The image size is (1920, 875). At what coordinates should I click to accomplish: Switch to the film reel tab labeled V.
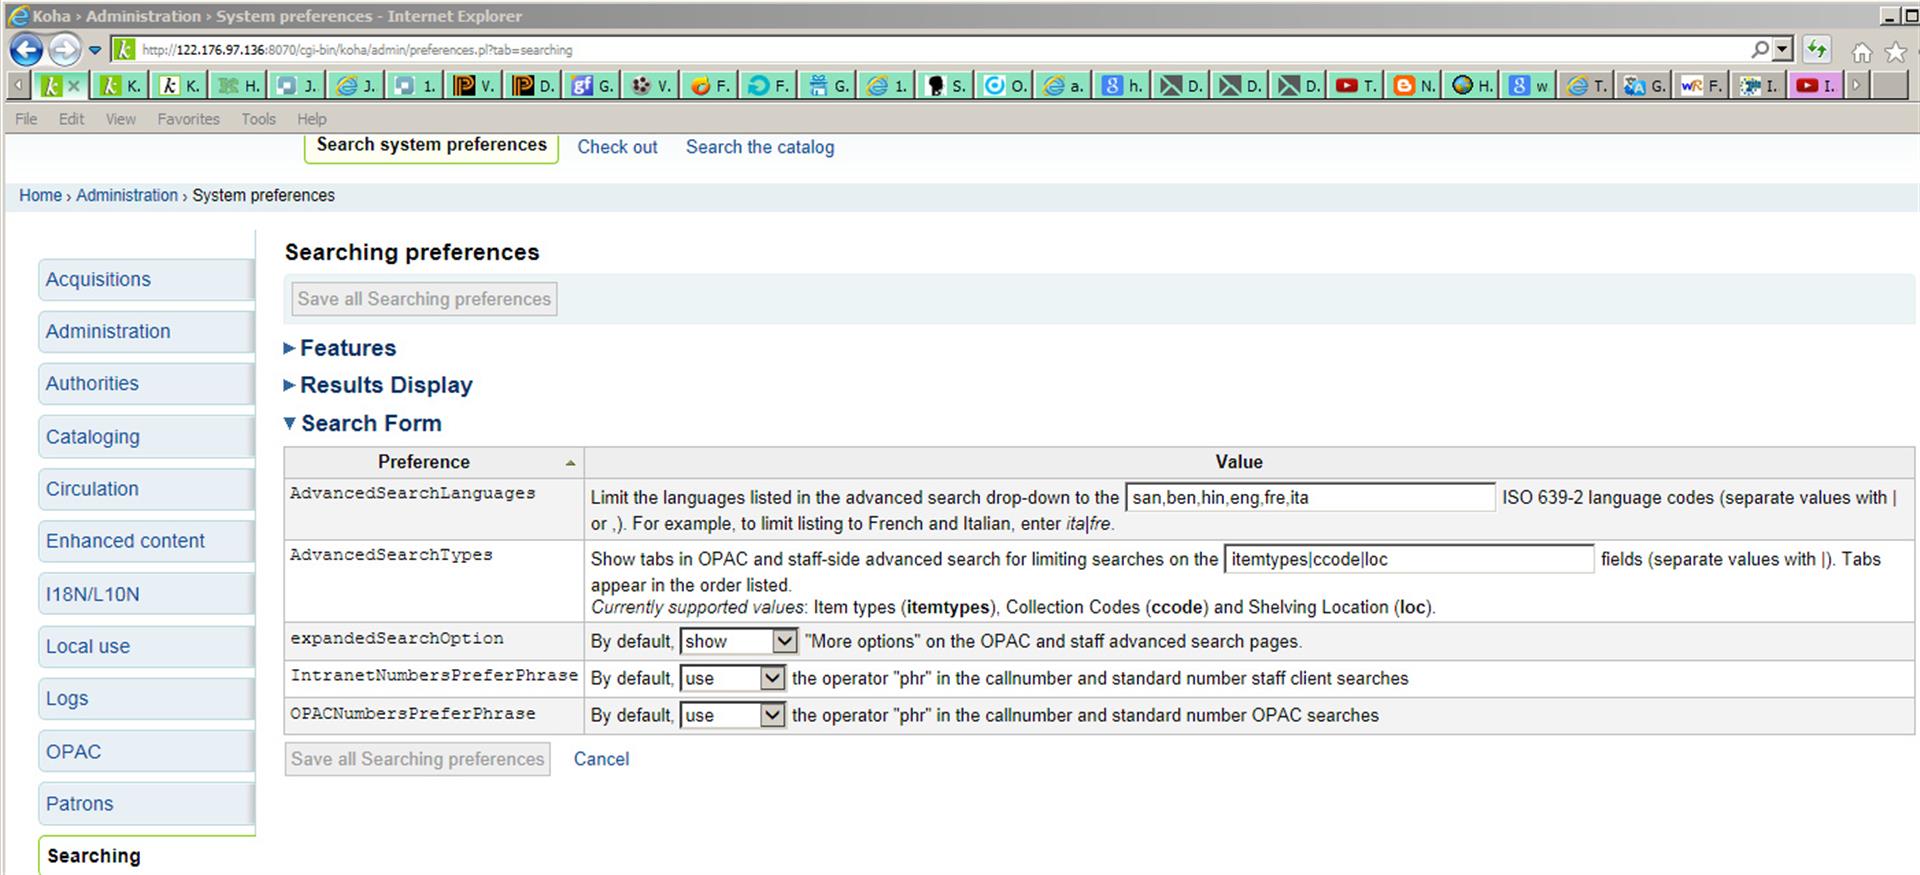coord(651,86)
